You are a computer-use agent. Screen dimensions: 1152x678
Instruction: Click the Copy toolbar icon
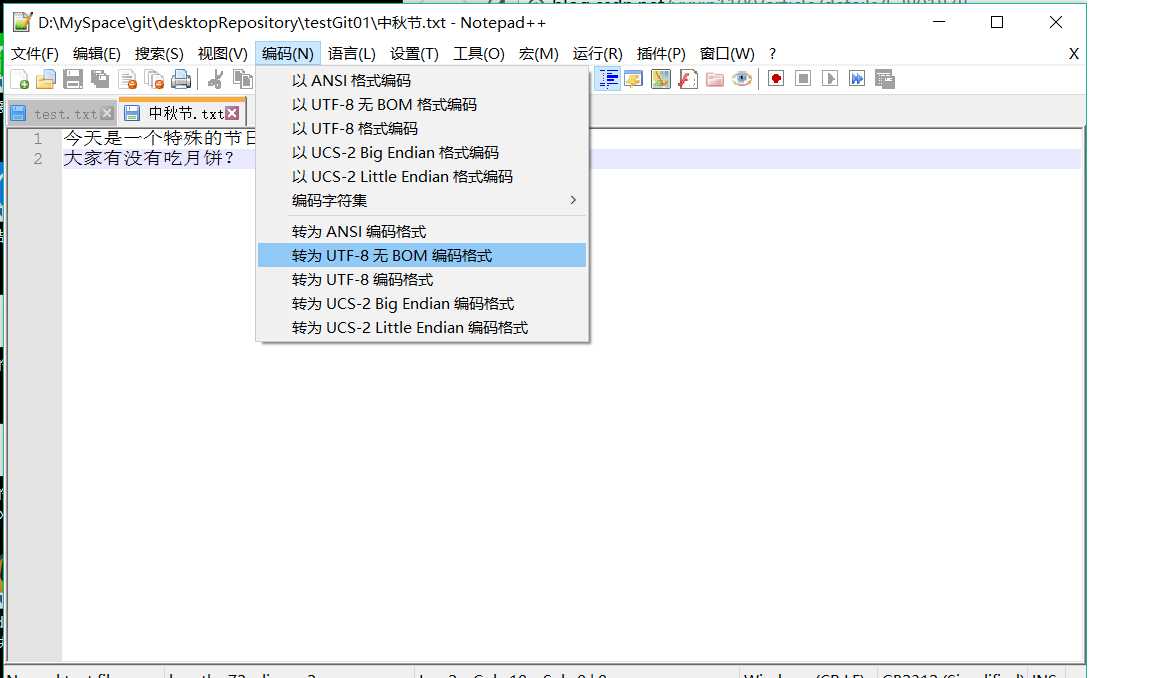pyautogui.click(x=242, y=79)
